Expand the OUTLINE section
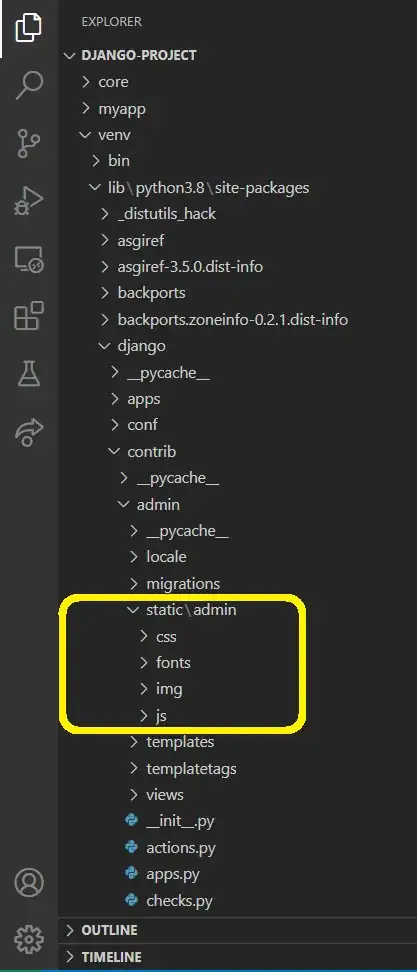Image resolution: width=417 pixels, height=972 pixels. [237, 930]
